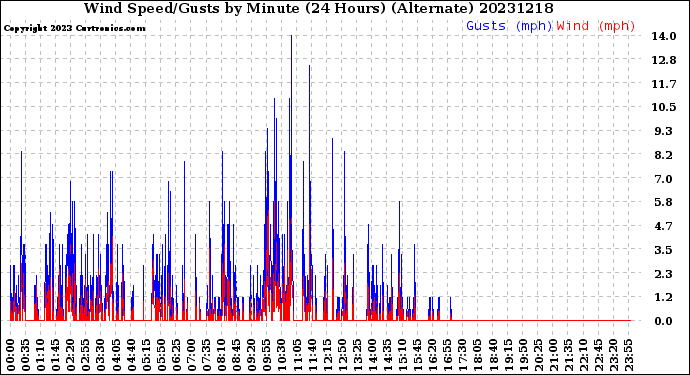Screen dimensions: 690x375
Task: Click the 07:35 time axis label
Action: (207, 355)
